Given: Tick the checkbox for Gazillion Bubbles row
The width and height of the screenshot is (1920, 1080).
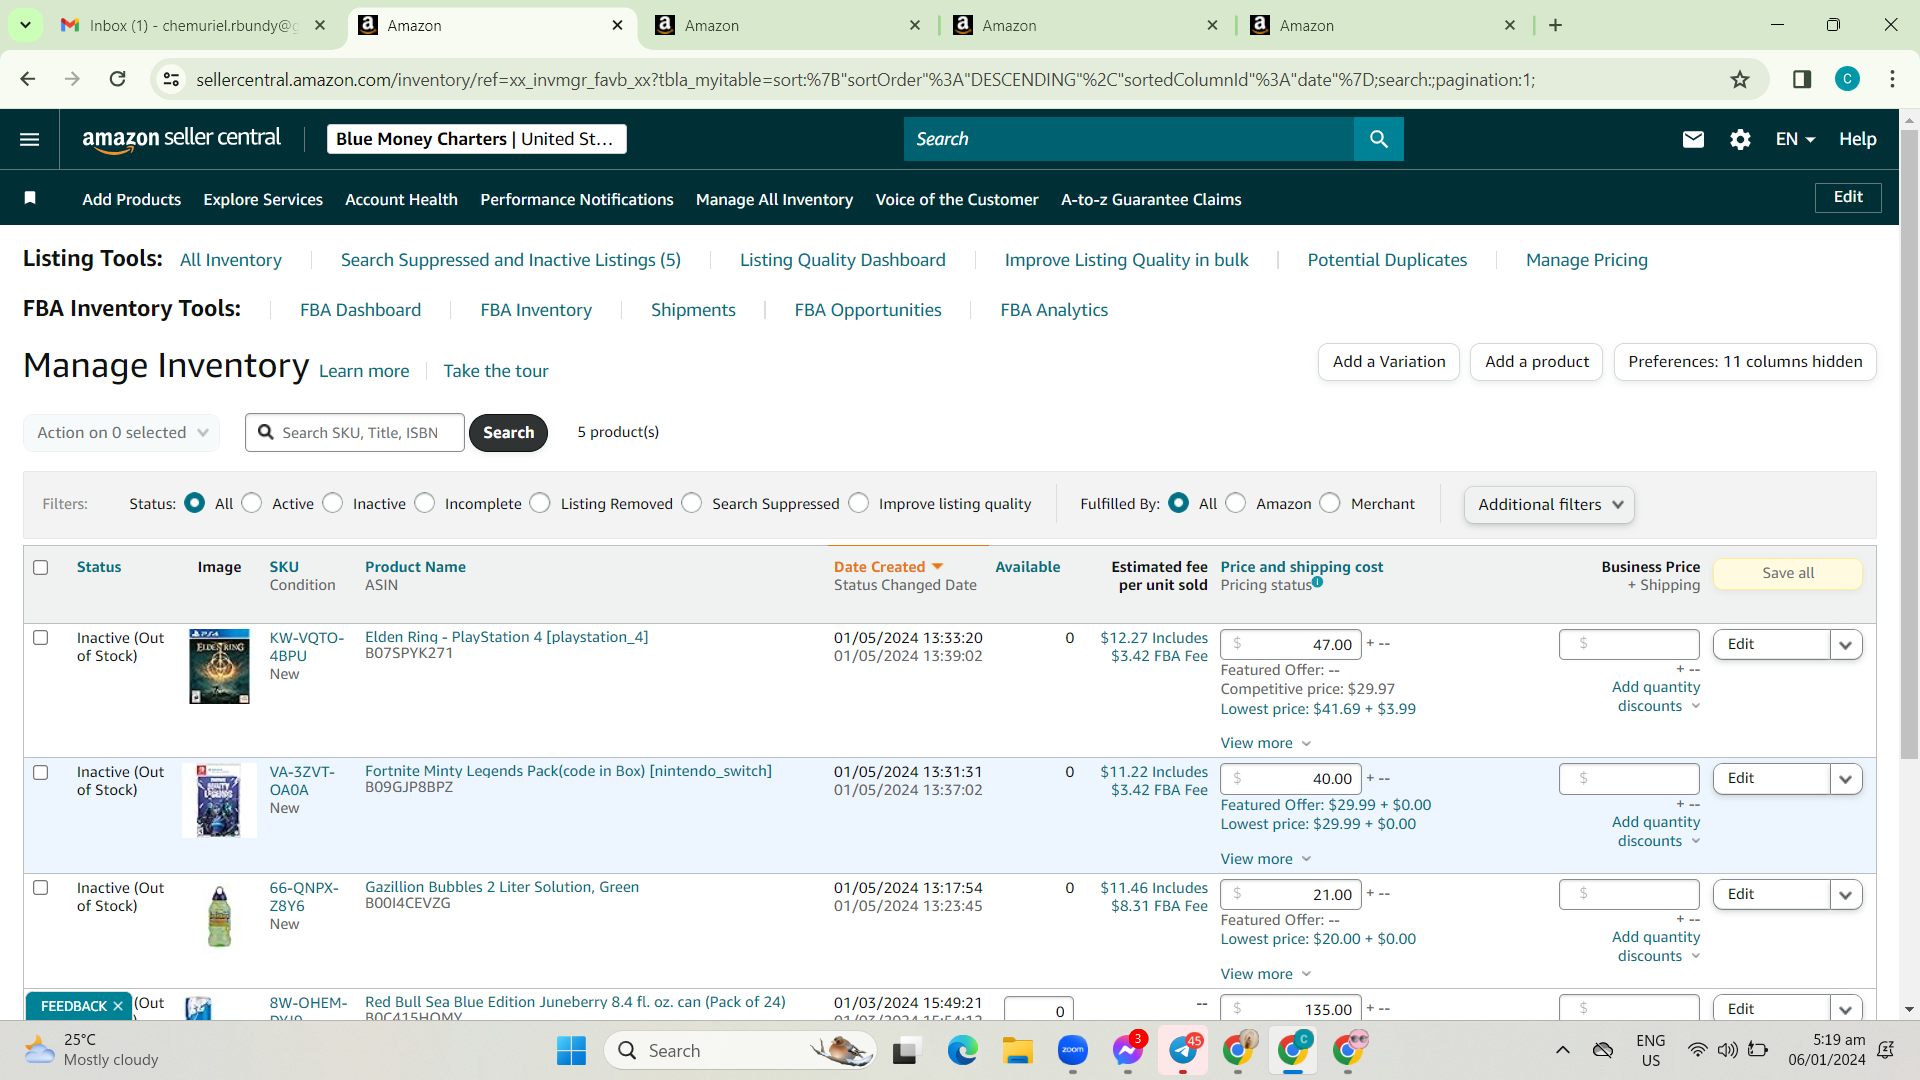Looking at the screenshot, I should pyautogui.click(x=41, y=887).
